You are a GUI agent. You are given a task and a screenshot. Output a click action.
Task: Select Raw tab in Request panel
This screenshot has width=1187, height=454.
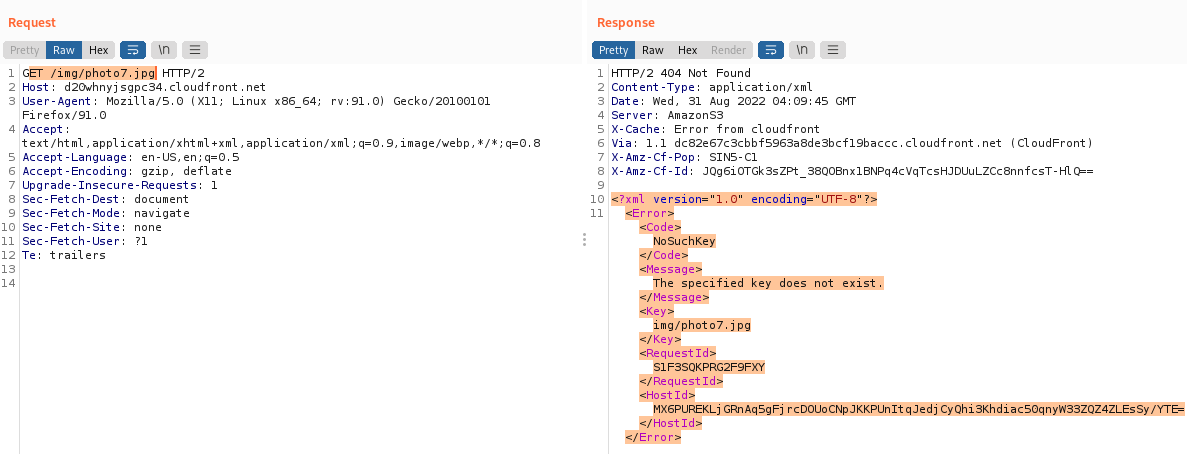(64, 50)
